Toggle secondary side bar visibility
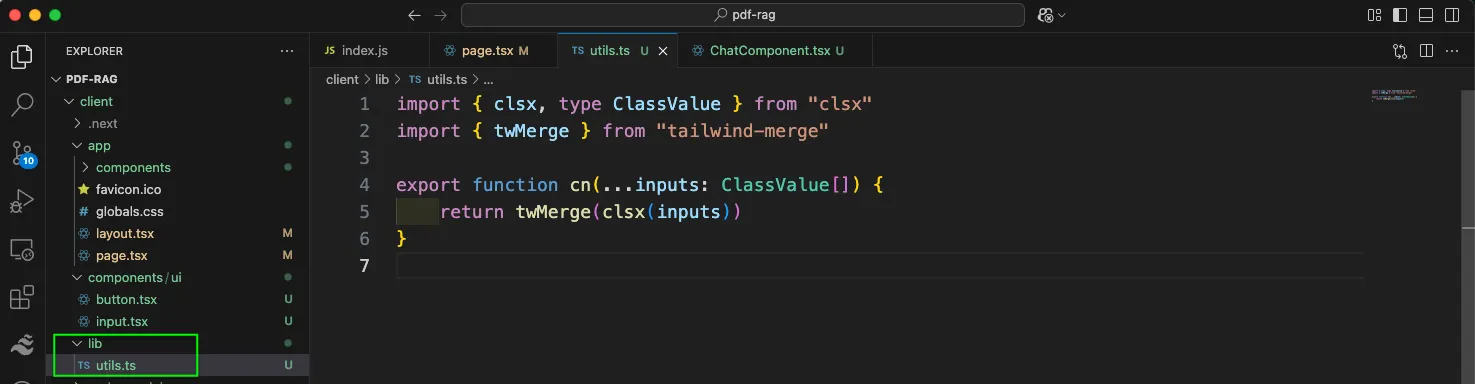 click(1453, 15)
